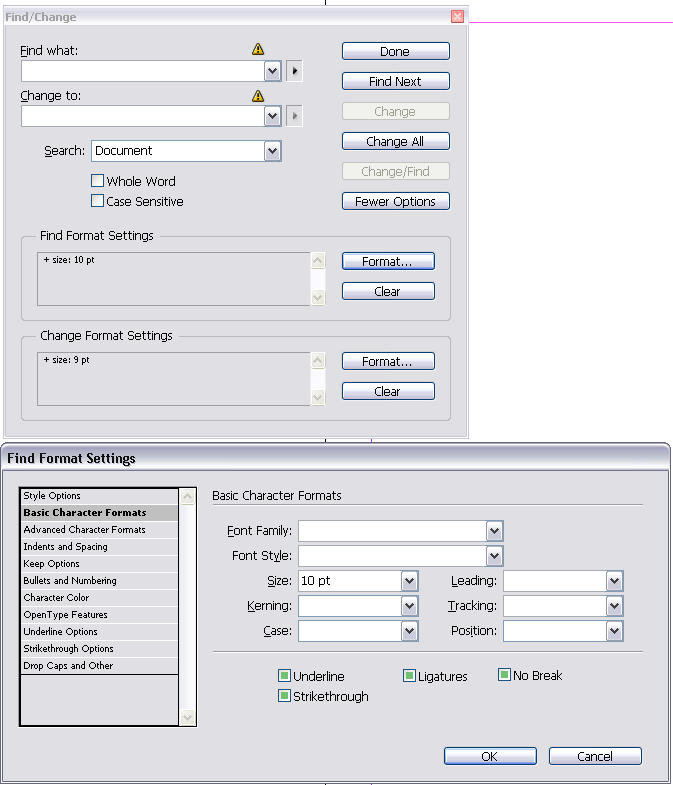Select Indents and Spacing category

click(x=99, y=547)
